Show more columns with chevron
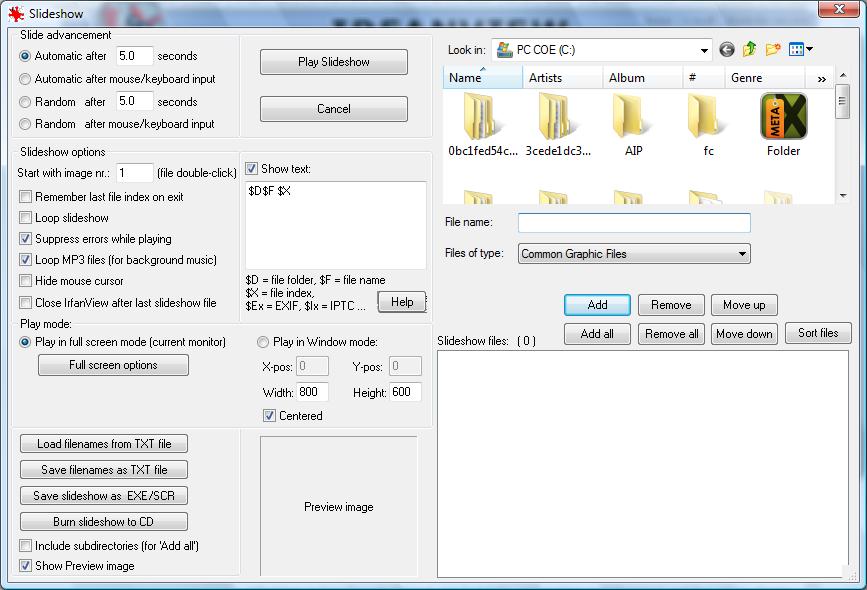The height and width of the screenshot is (590, 867). click(x=822, y=79)
